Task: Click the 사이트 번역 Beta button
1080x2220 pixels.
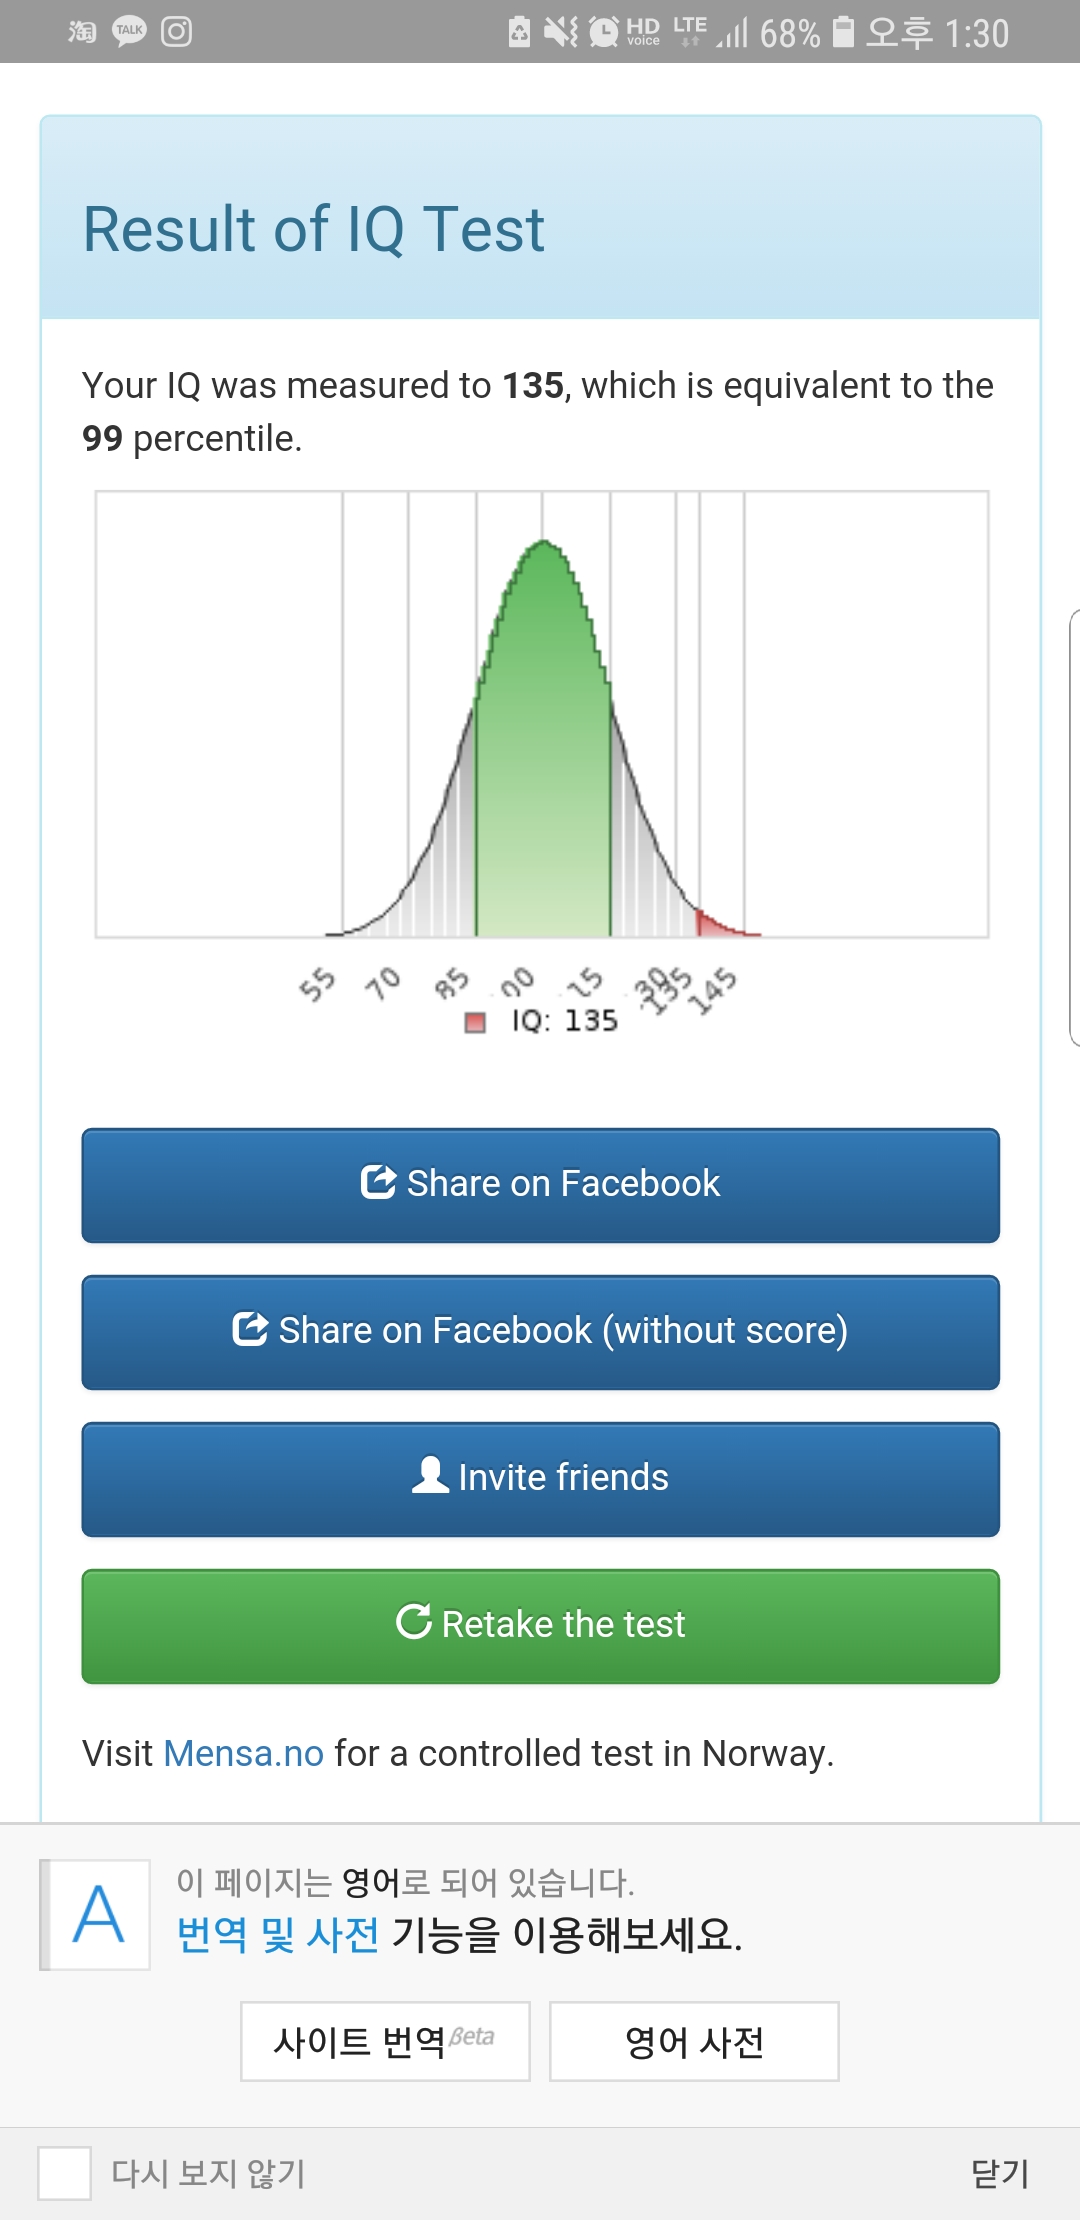Action: 385,2041
